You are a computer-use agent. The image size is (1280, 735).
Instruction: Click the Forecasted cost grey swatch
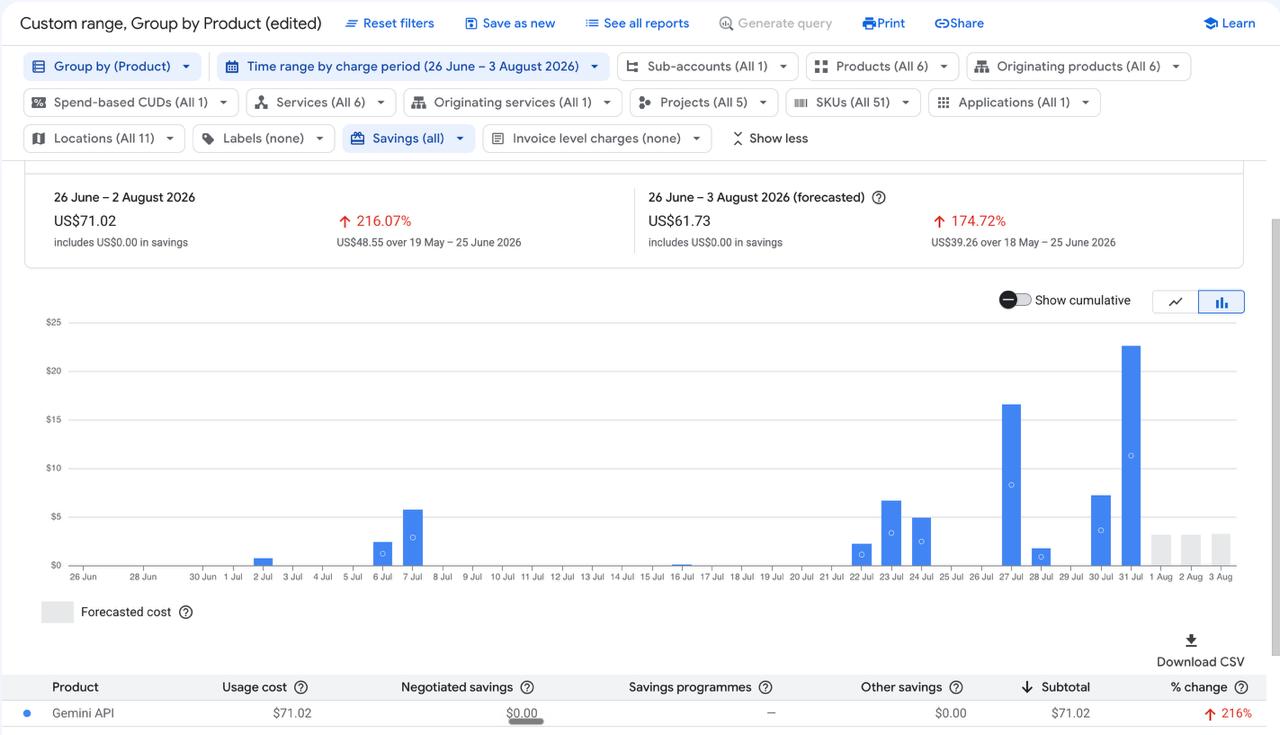pos(57,612)
